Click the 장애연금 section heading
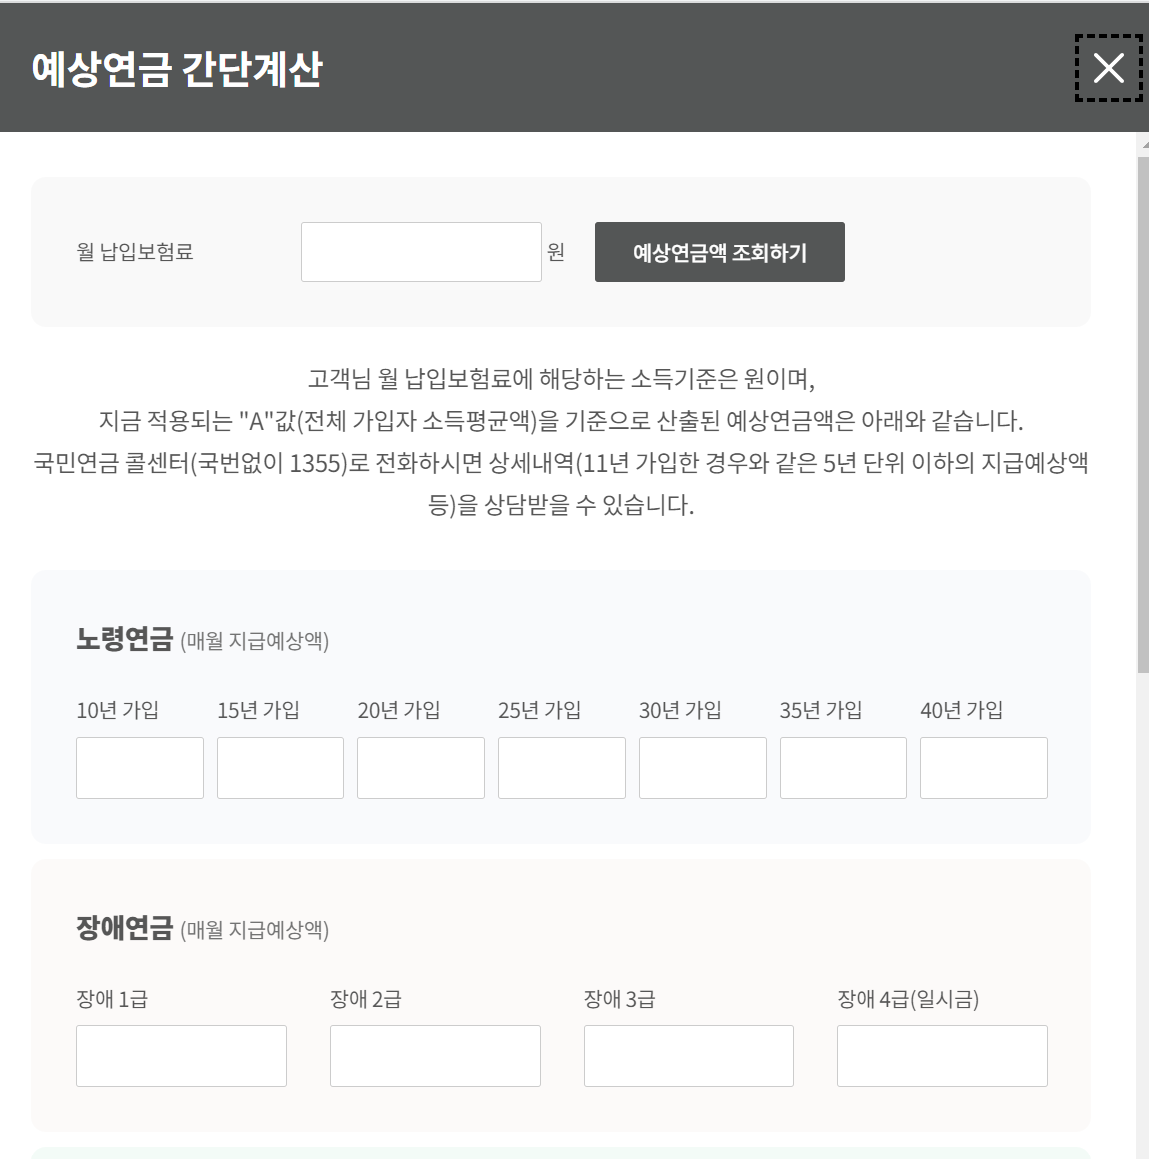 click(124, 928)
